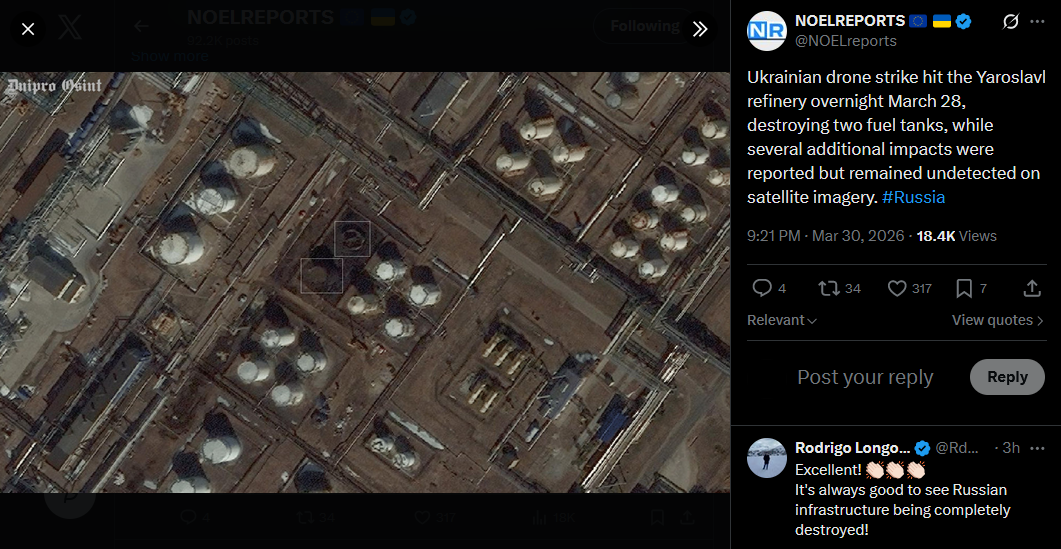Viewport: 1061px width, 549px height.
Task: Open View quotes link
Action: (998, 320)
